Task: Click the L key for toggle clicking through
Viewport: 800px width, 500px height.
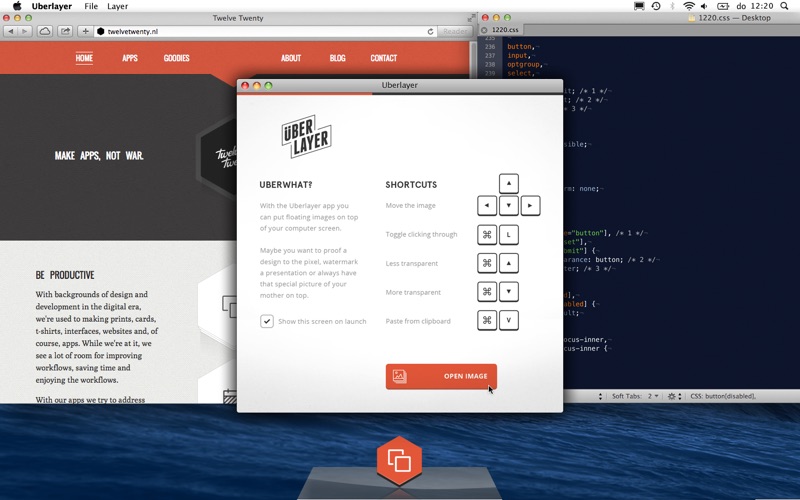Action: tap(509, 235)
